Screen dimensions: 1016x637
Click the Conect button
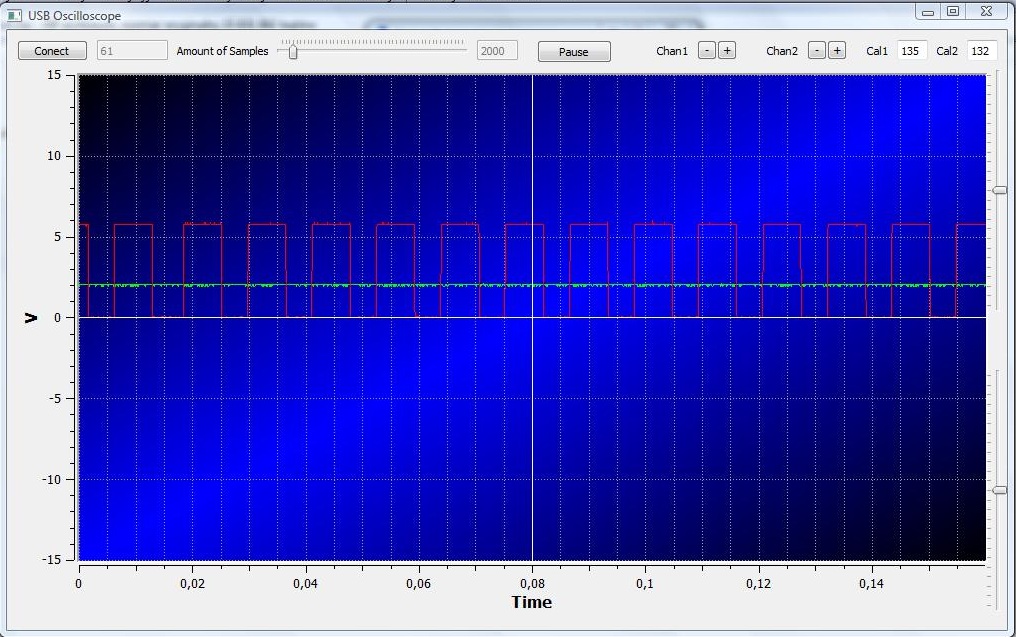pos(52,51)
